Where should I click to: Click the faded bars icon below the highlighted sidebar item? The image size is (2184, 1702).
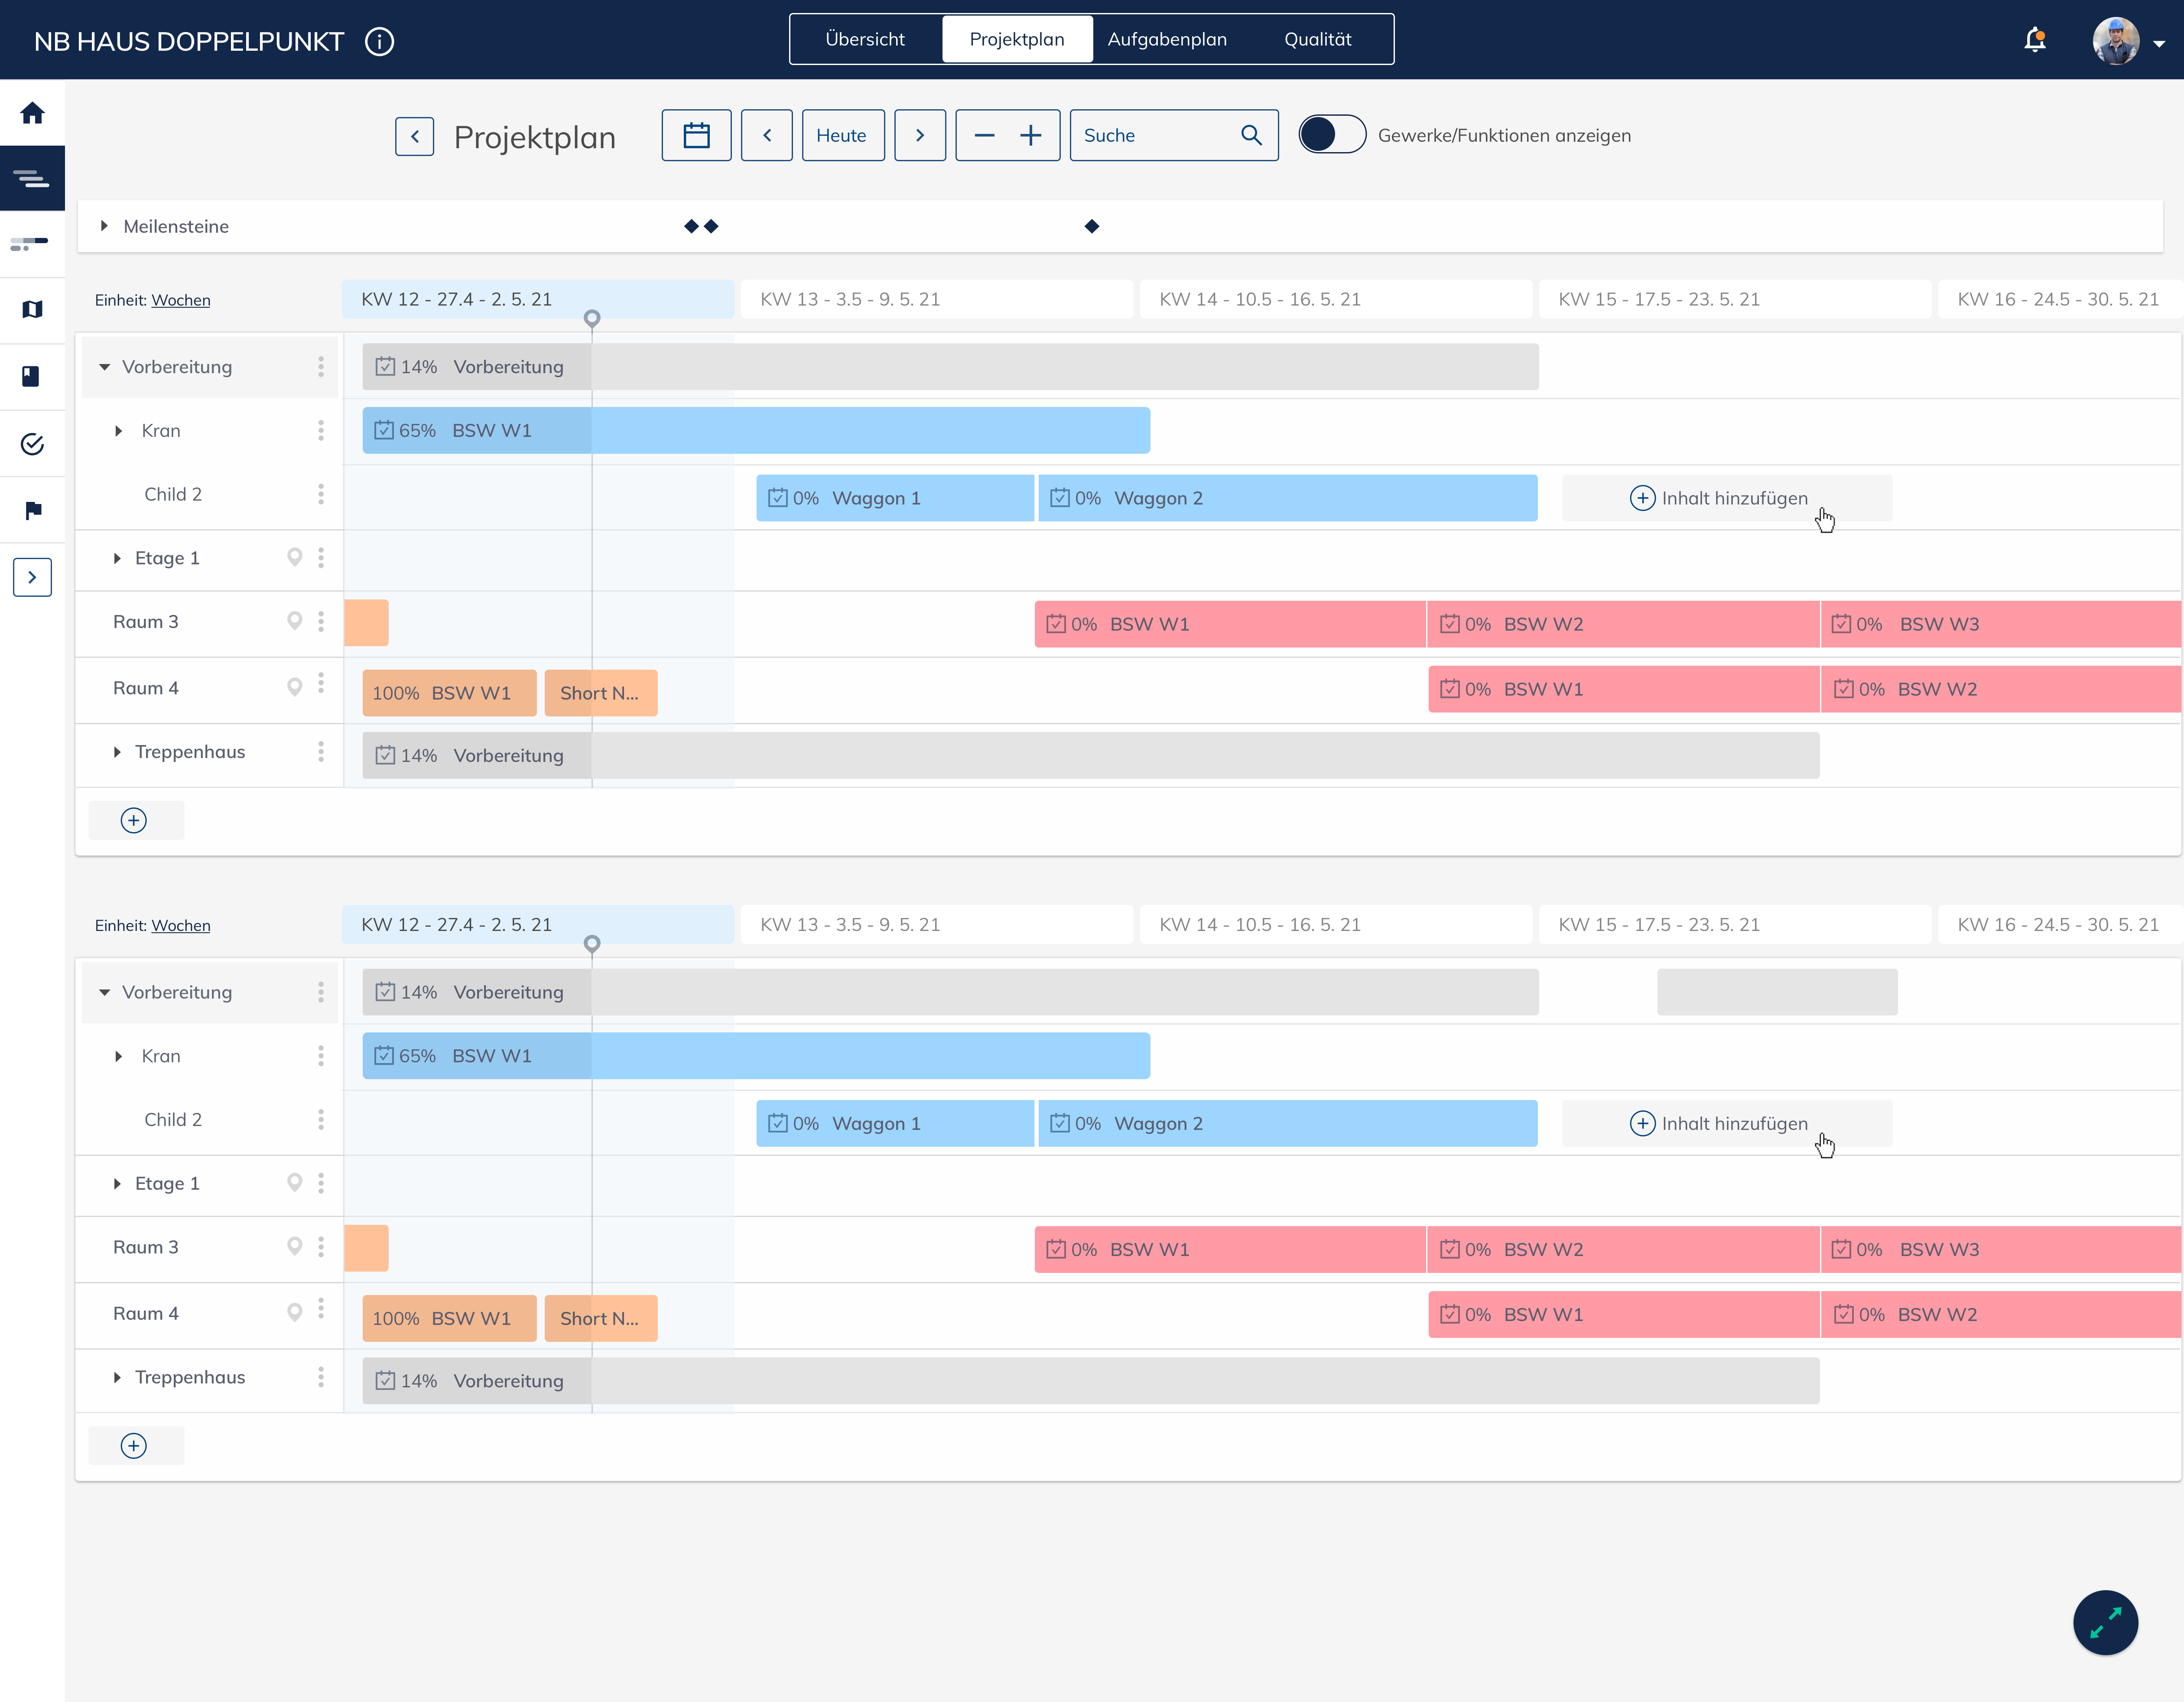pos(30,243)
